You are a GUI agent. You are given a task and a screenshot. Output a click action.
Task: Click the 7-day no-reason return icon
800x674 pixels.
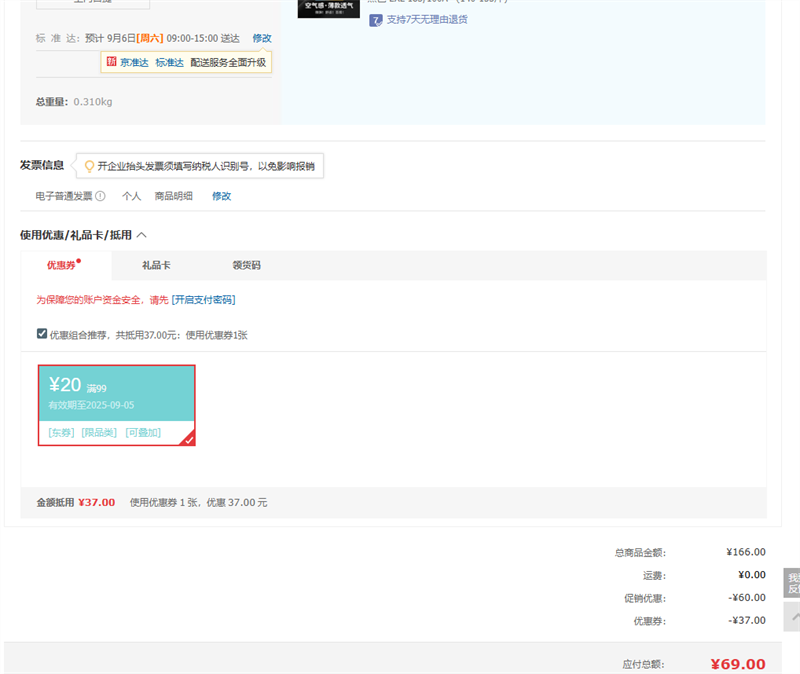tap(376, 20)
